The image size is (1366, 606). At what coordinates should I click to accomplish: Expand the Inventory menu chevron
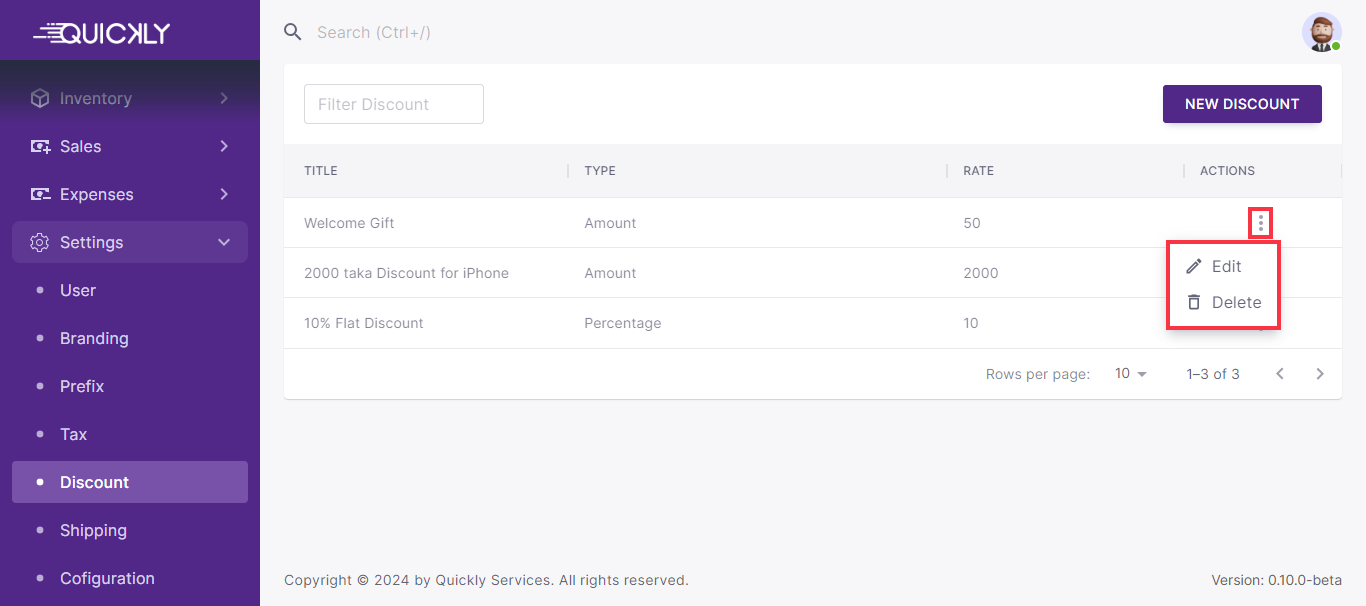[x=224, y=98]
